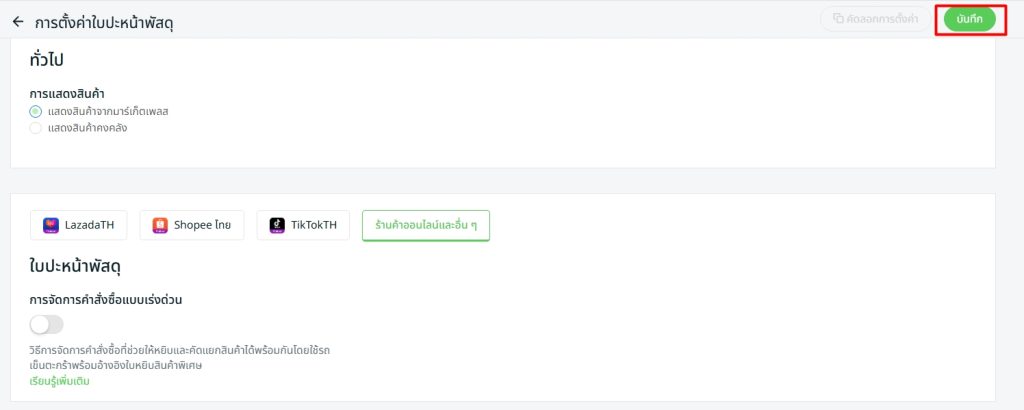Click the Lazada logo icon
The width and height of the screenshot is (1024, 410).
click(51, 226)
